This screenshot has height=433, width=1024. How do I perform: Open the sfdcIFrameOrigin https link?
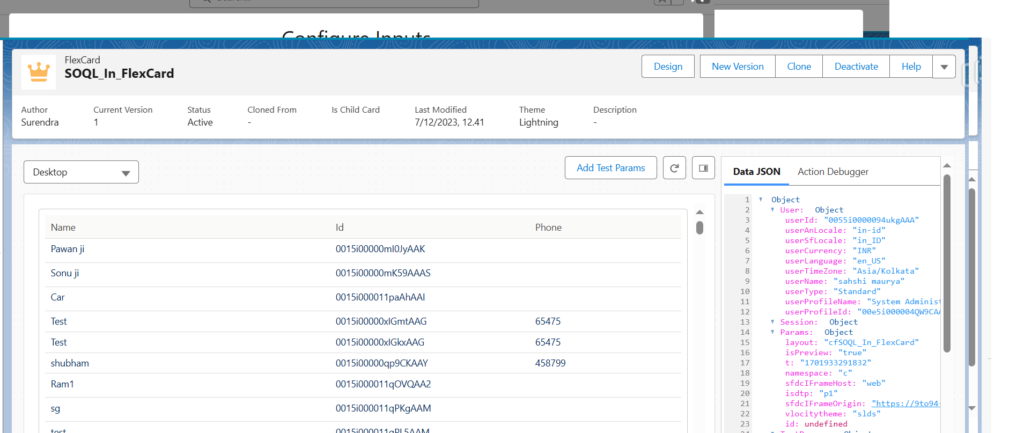tap(906, 404)
